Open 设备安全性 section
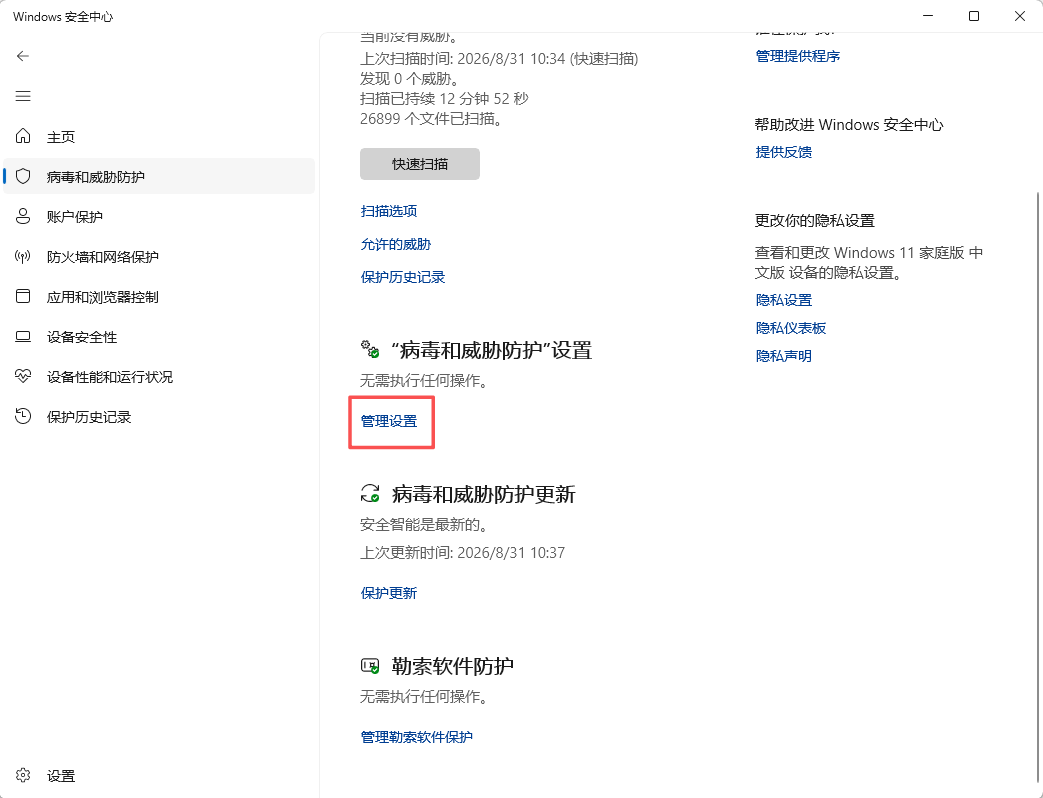Screen dimensions: 1043x798 point(159,336)
